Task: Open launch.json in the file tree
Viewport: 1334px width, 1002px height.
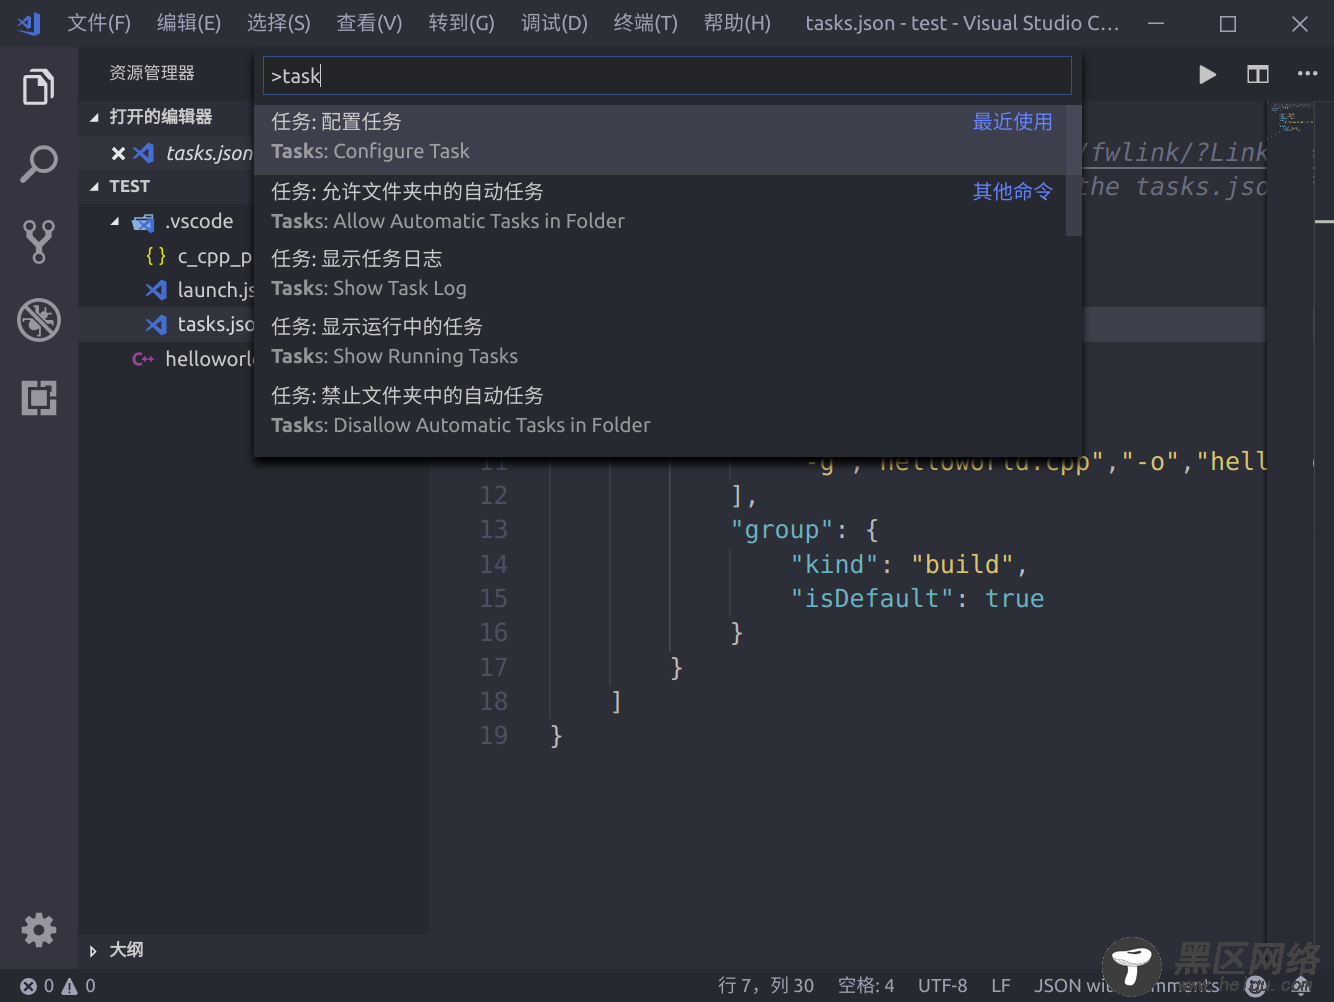Action: (x=216, y=290)
